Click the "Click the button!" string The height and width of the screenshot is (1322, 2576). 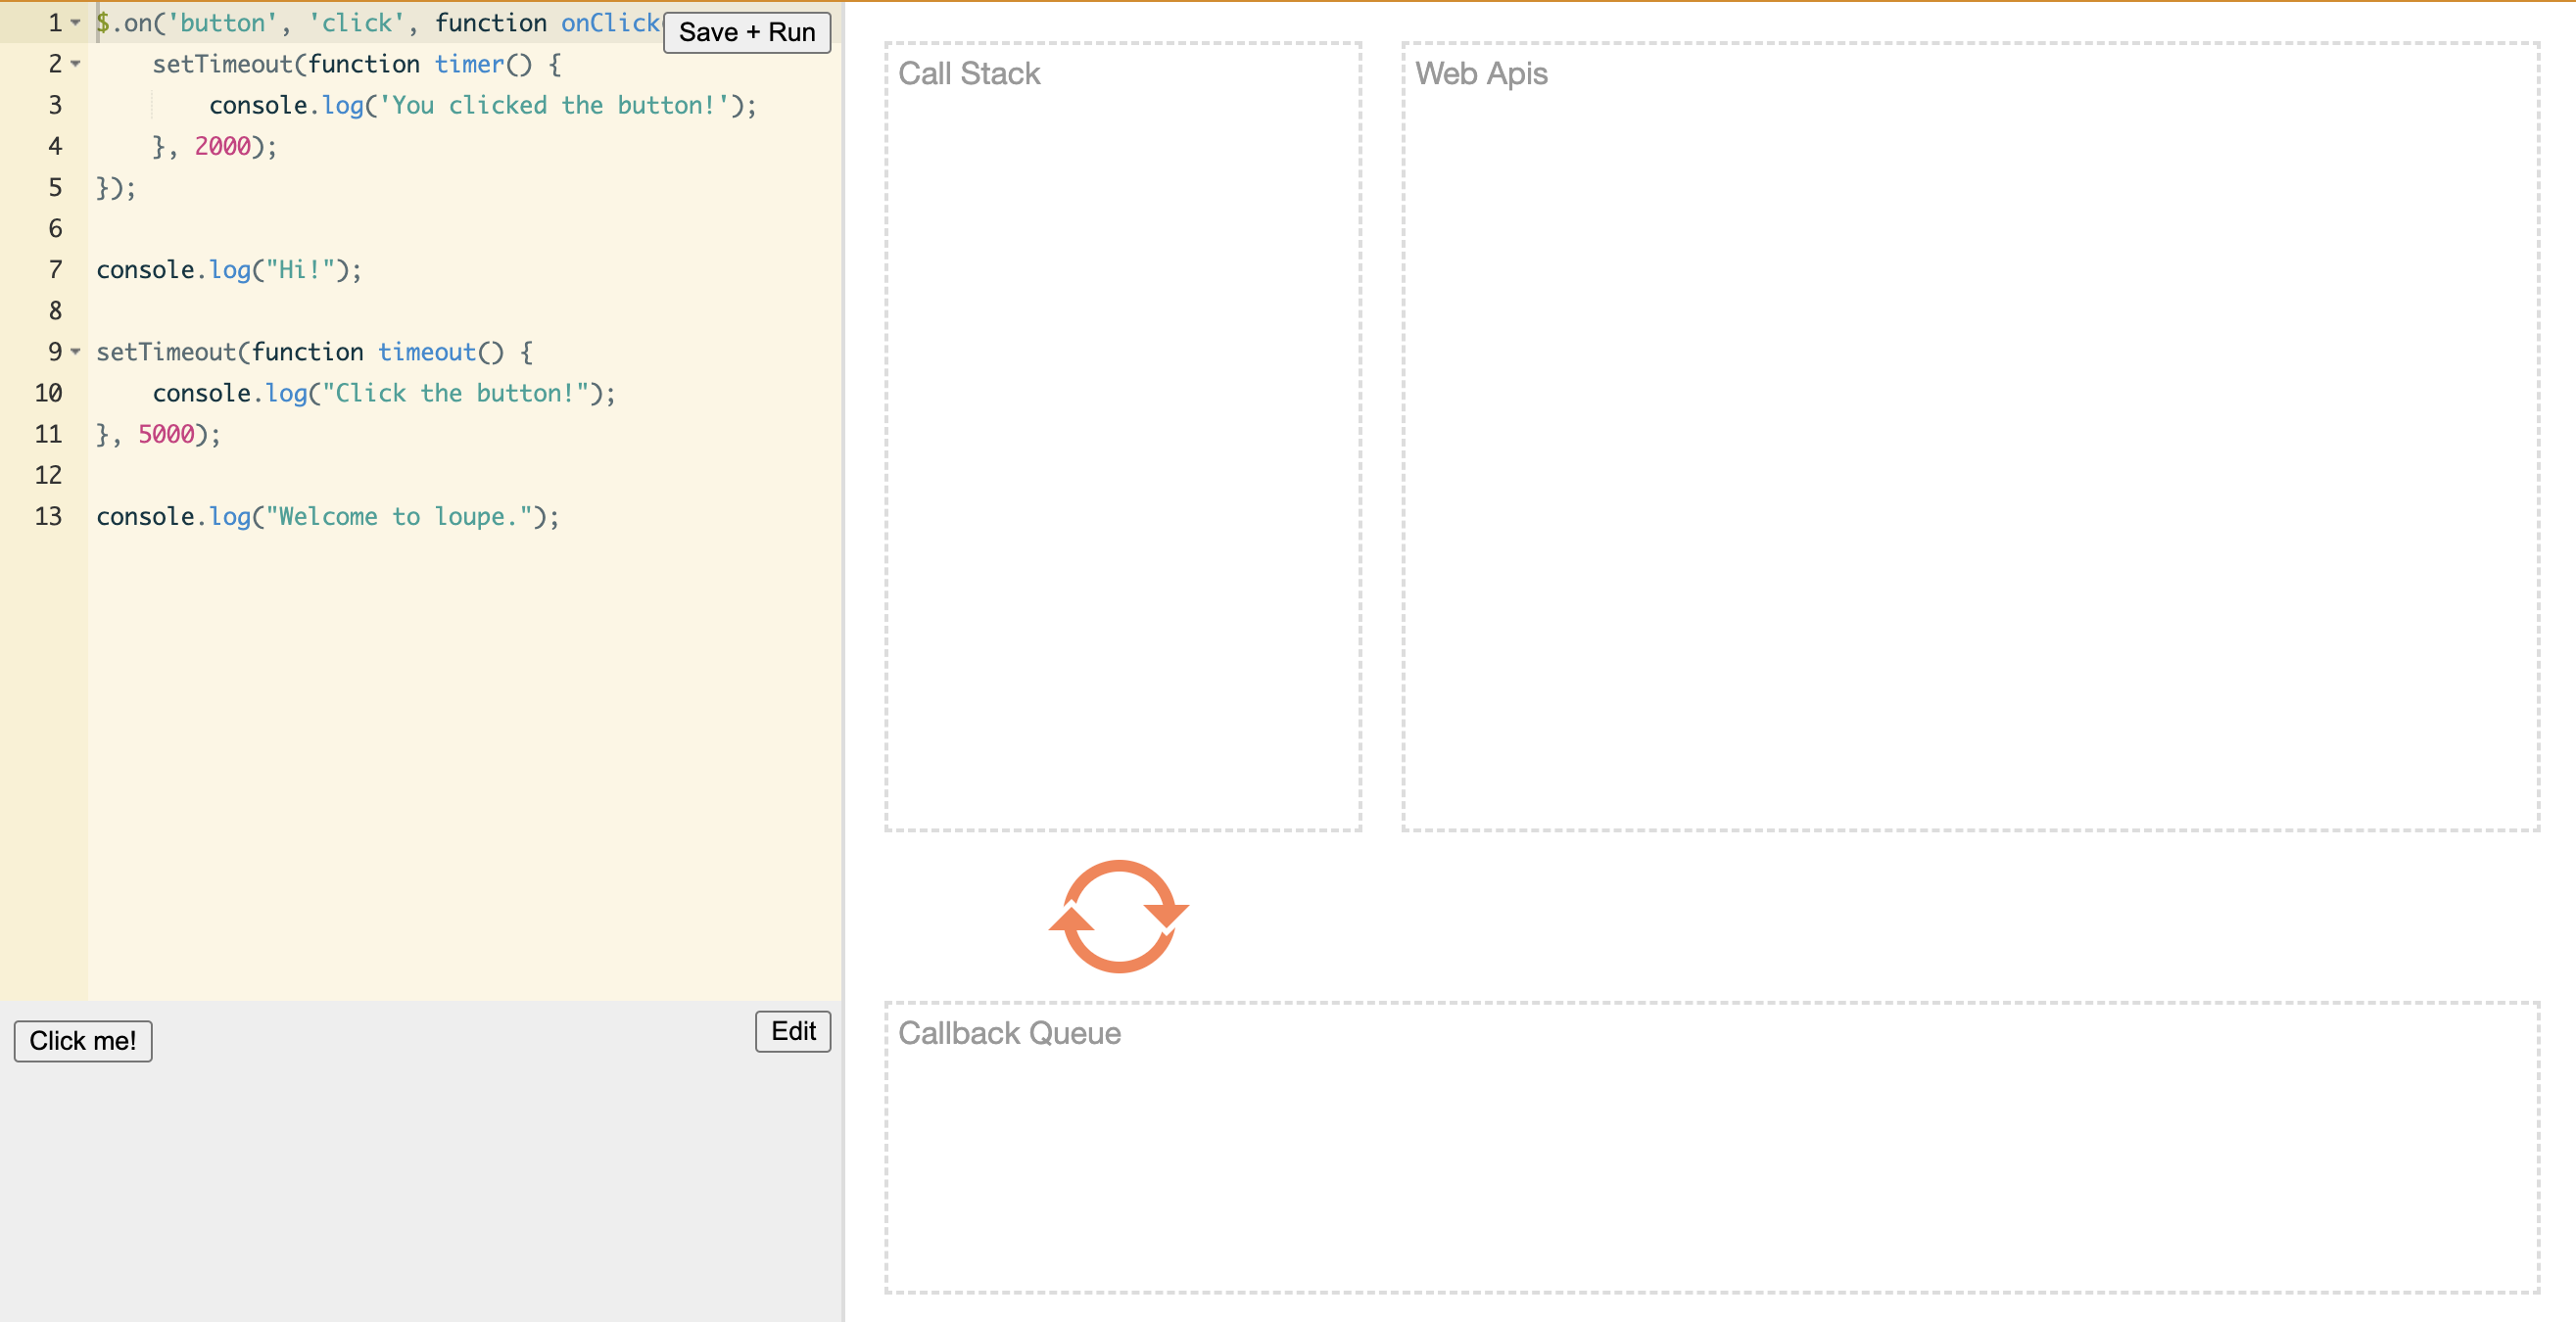coord(455,393)
